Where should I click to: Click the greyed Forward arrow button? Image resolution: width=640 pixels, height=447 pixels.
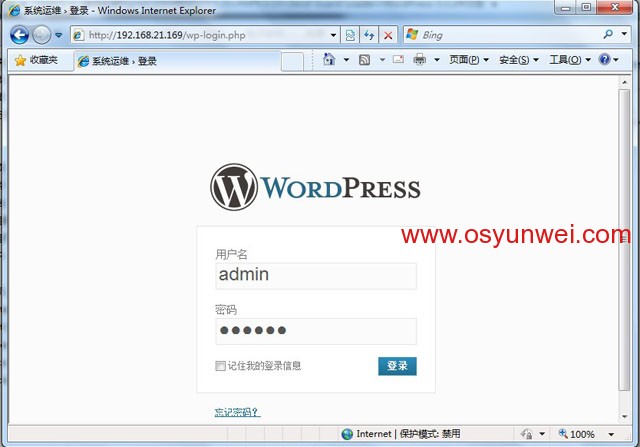pyautogui.click(x=42, y=35)
